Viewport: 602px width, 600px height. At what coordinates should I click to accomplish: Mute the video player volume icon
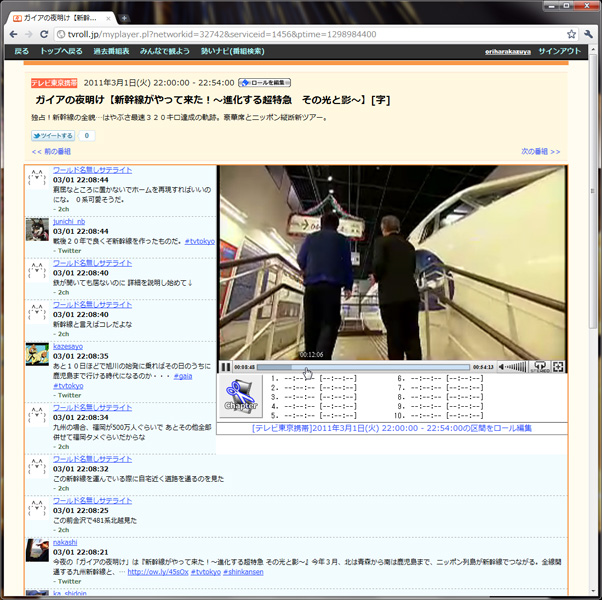pos(504,367)
